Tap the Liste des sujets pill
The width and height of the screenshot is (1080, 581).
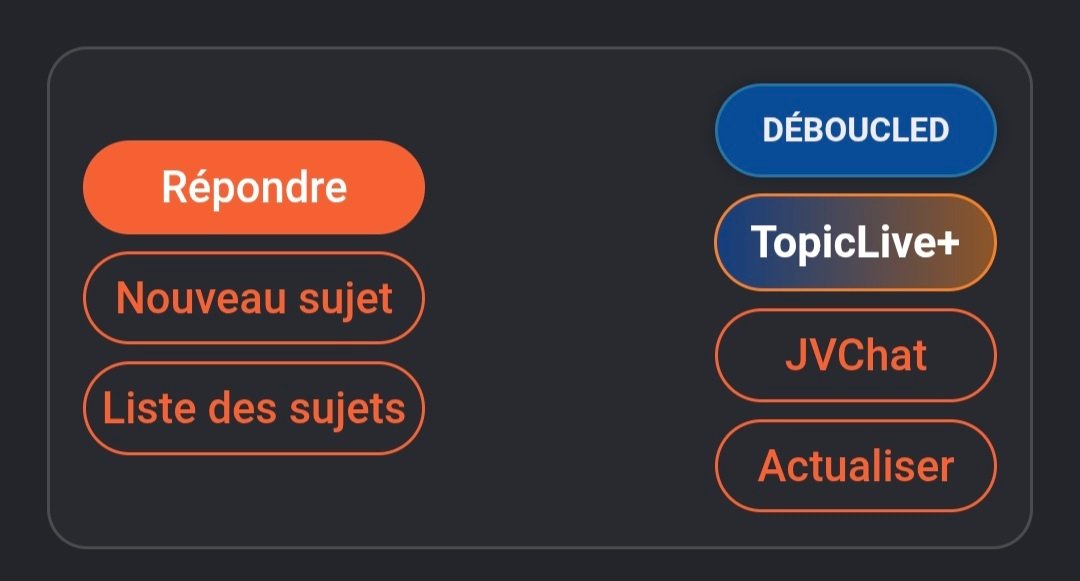pos(254,408)
